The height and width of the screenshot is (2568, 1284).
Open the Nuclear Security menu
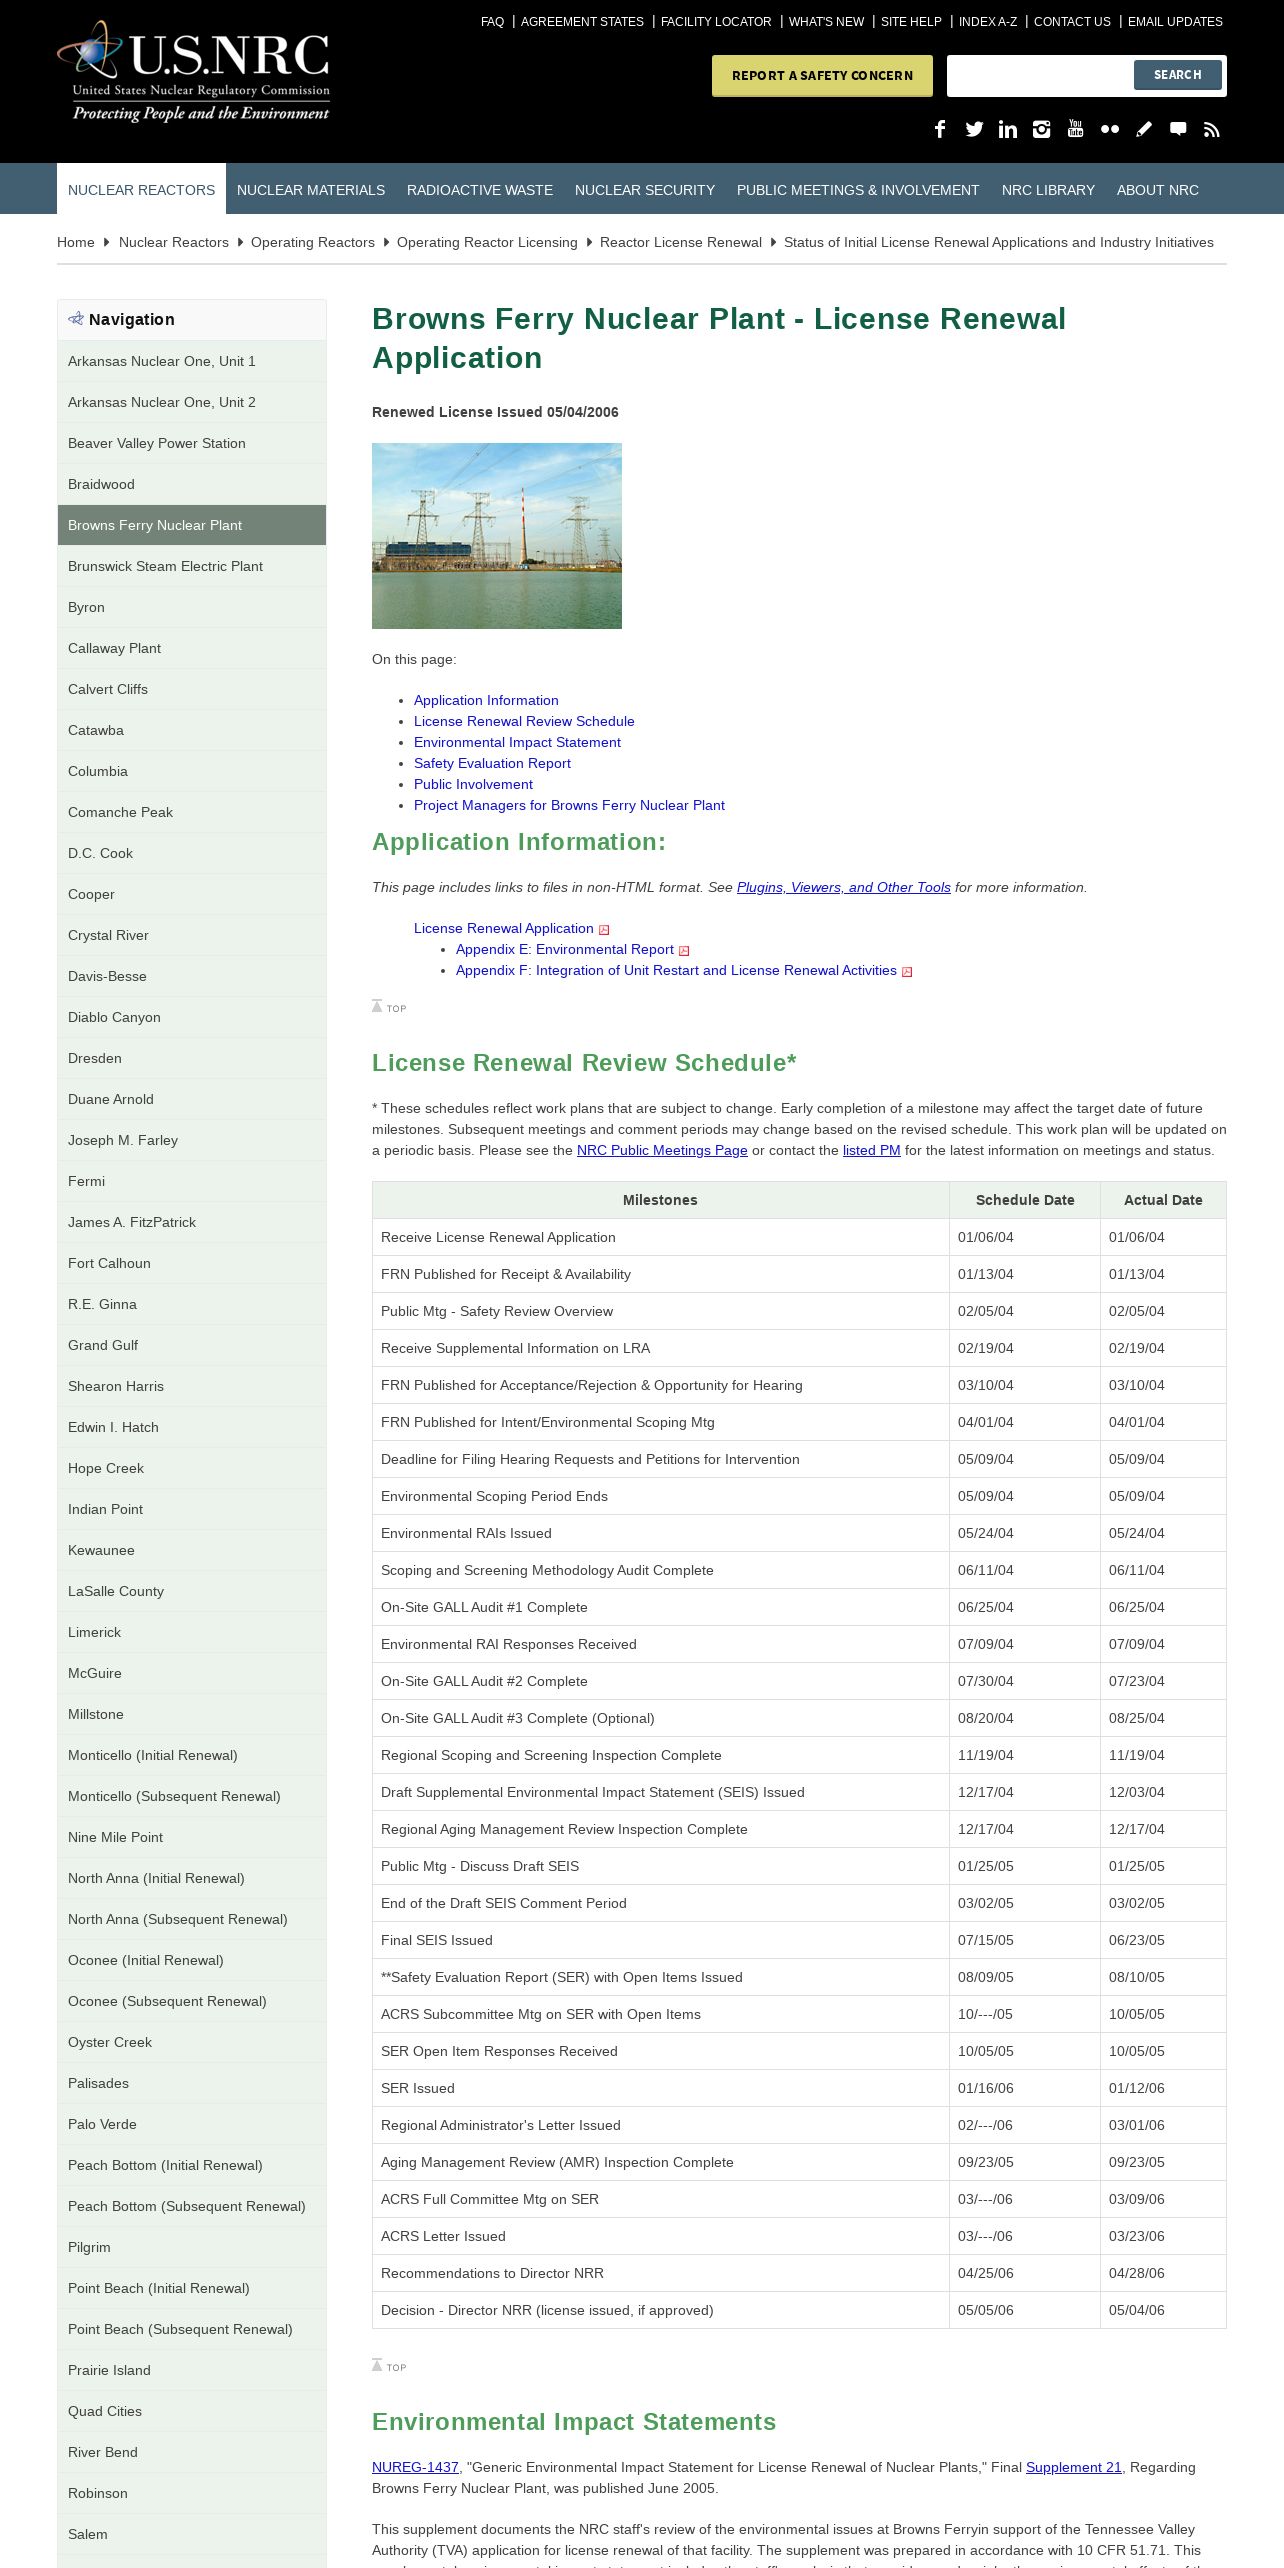[x=645, y=190]
